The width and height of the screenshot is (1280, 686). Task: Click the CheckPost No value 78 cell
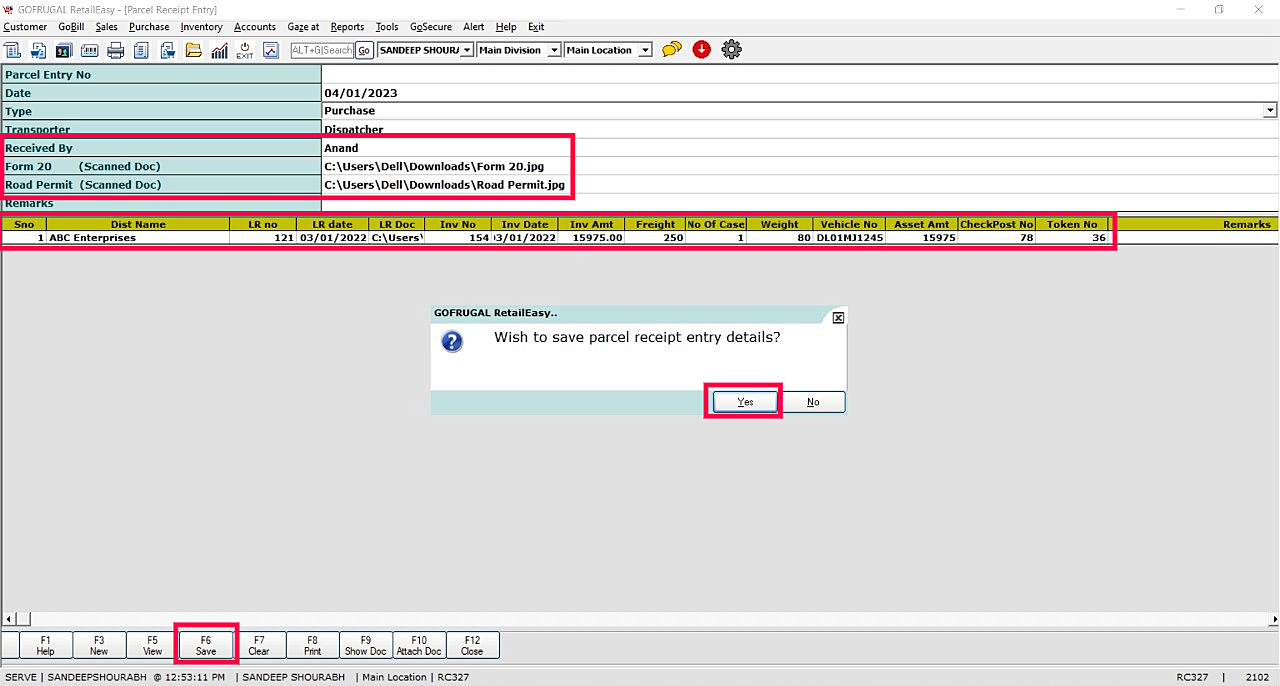[997, 238]
